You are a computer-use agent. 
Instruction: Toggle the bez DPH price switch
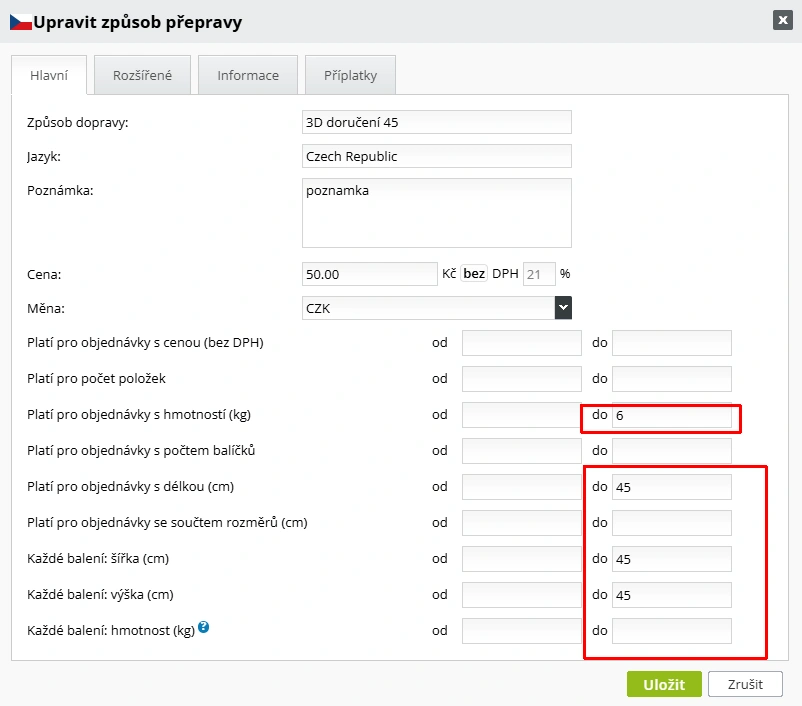(474, 274)
